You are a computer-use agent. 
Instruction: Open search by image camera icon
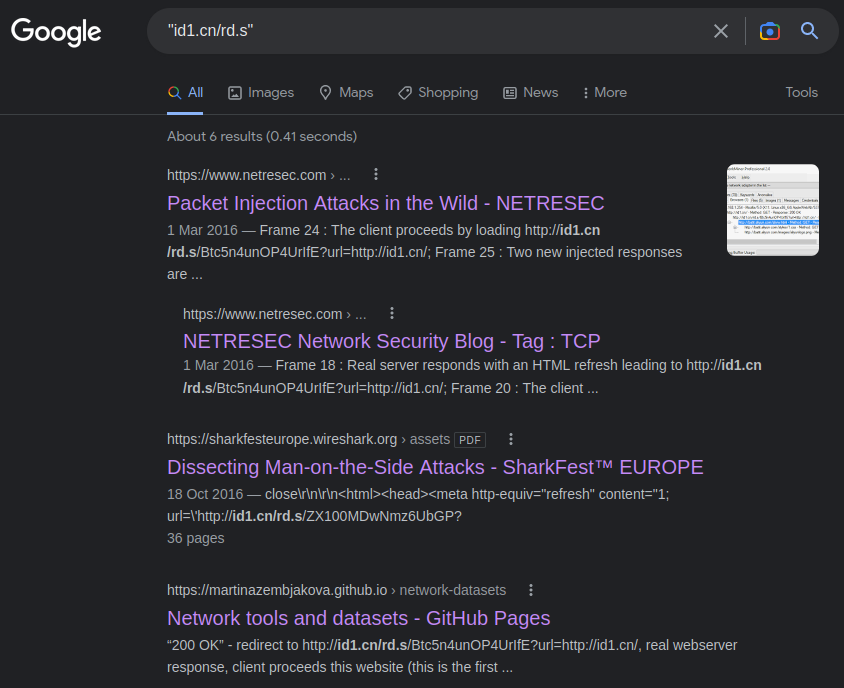point(770,31)
